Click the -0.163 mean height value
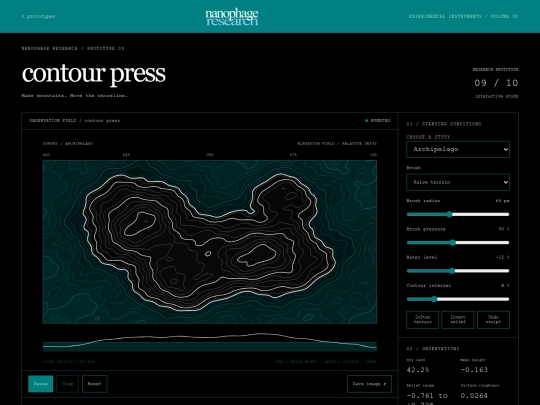The image size is (540, 405). point(474,370)
